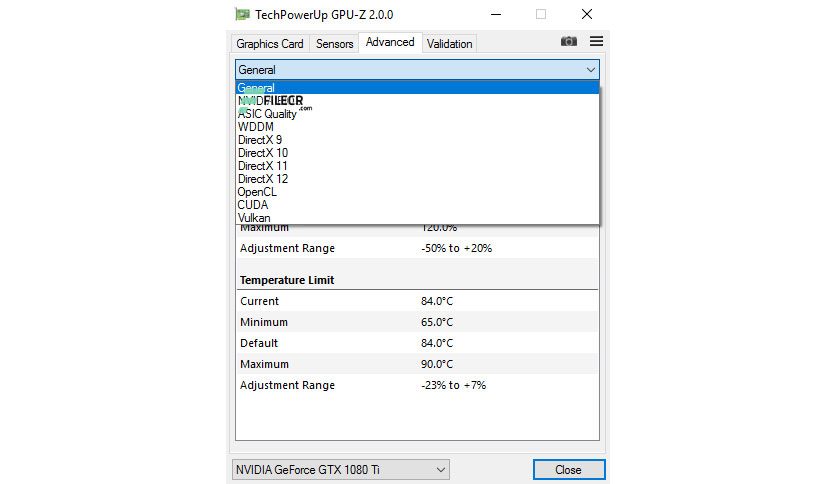836x484 pixels.
Task: Click the GPU-Z app icon in title bar
Action: coord(243,14)
